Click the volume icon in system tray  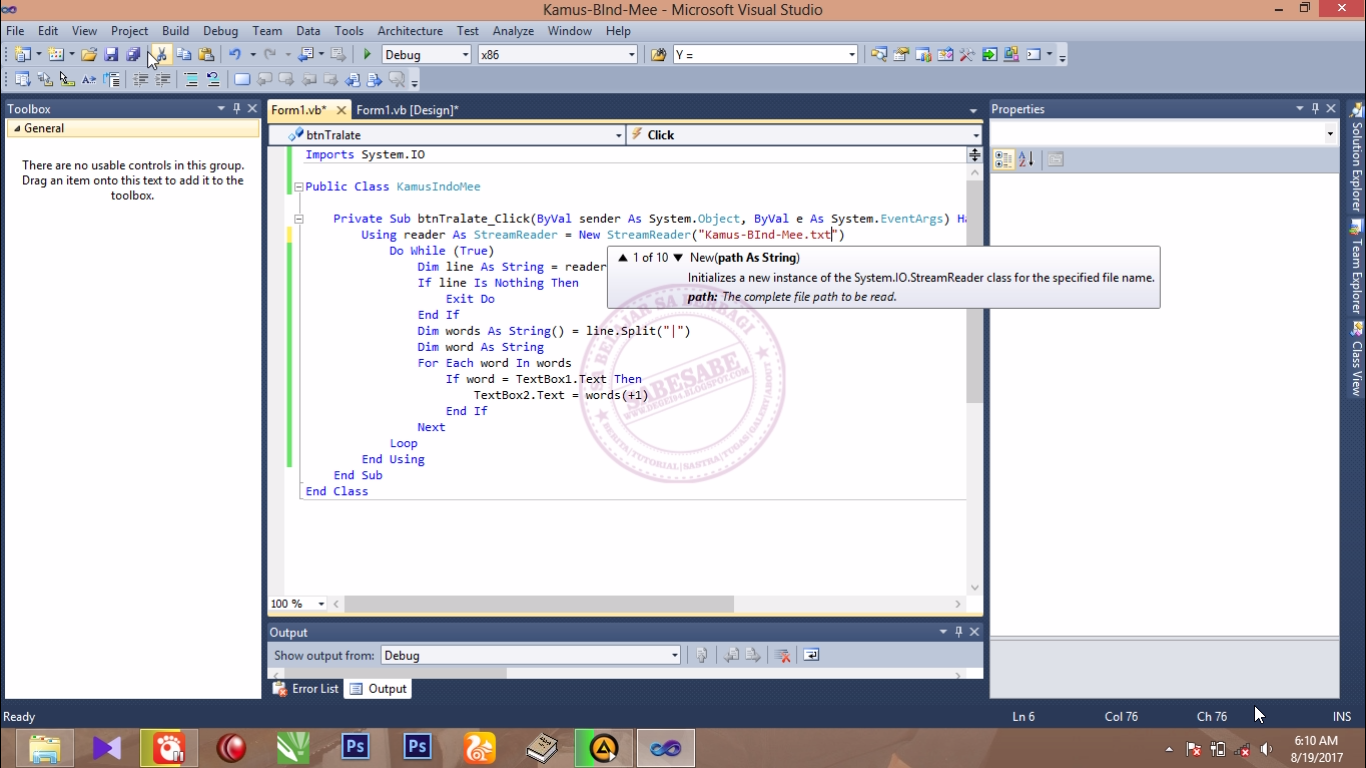(x=1267, y=749)
